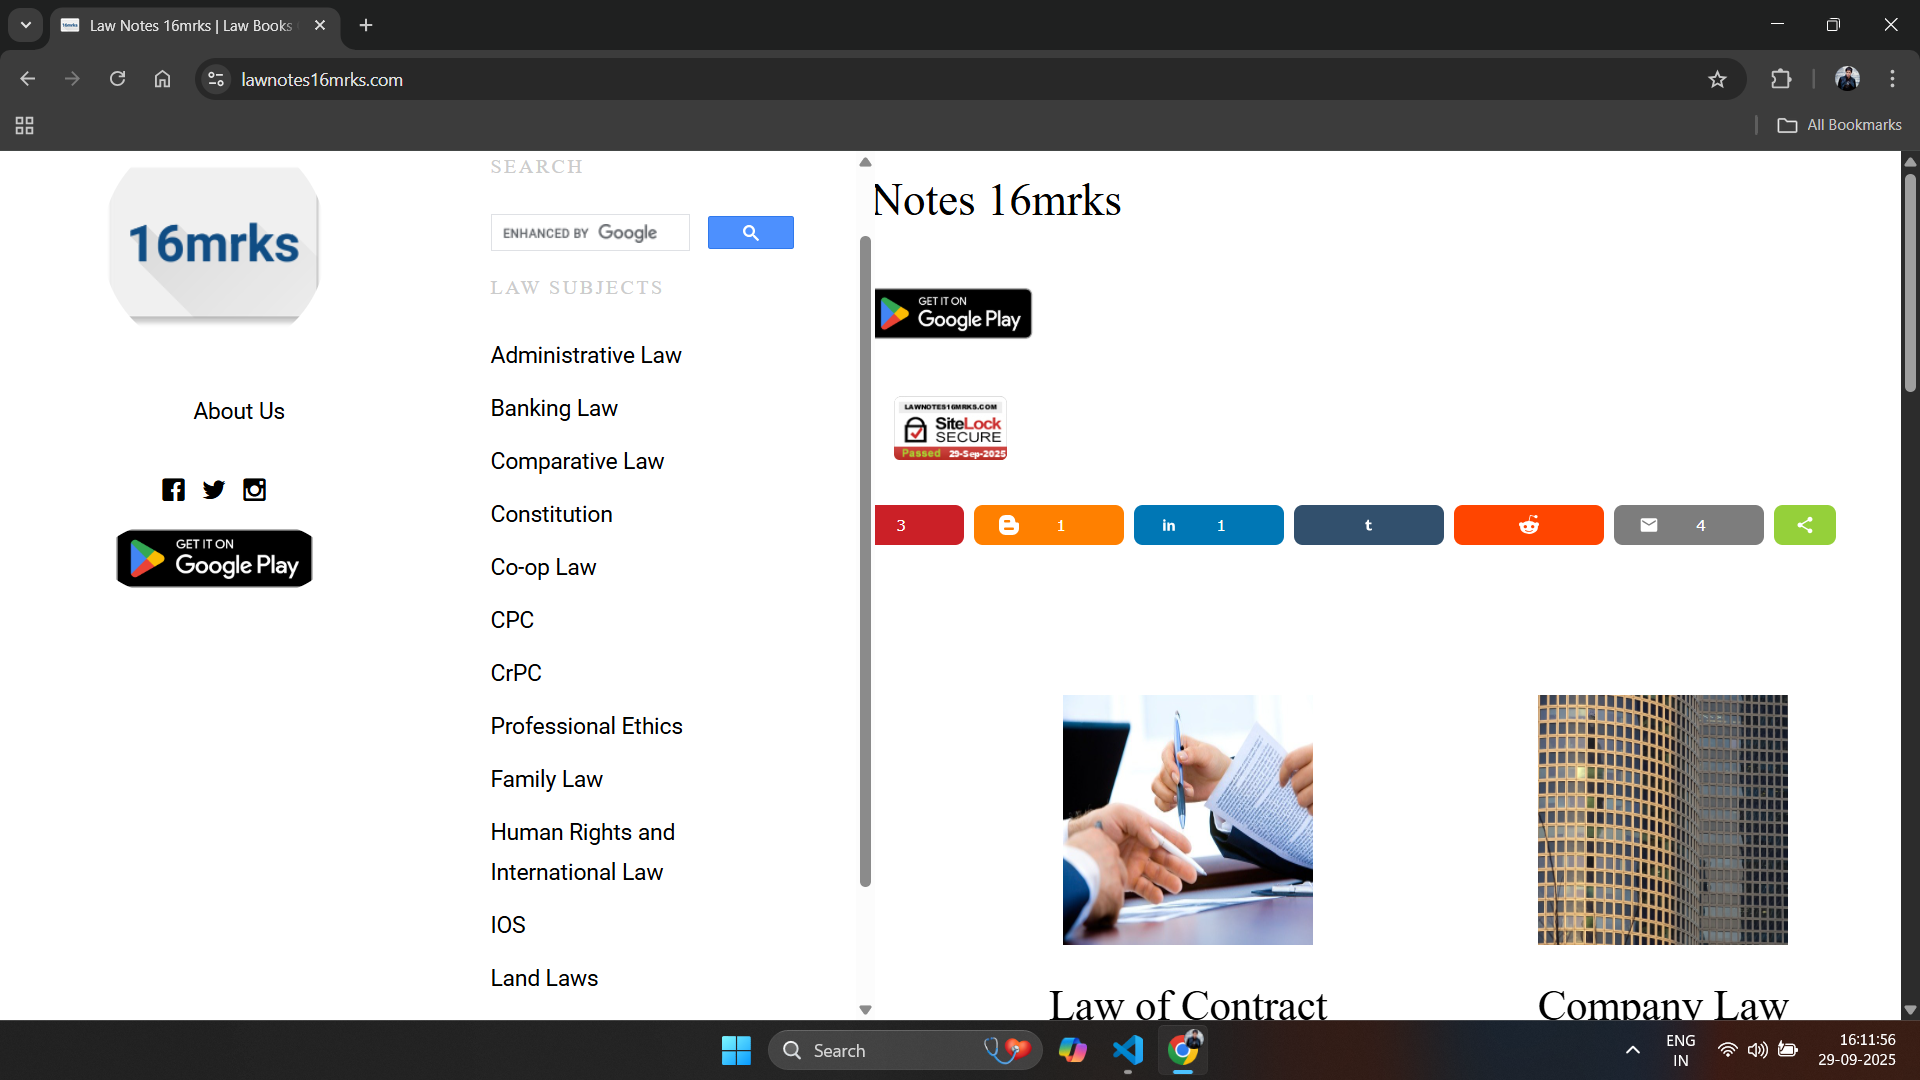Open the Law of Contract thumbnail
Screen dimensions: 1920x1080
[1187, 819]
